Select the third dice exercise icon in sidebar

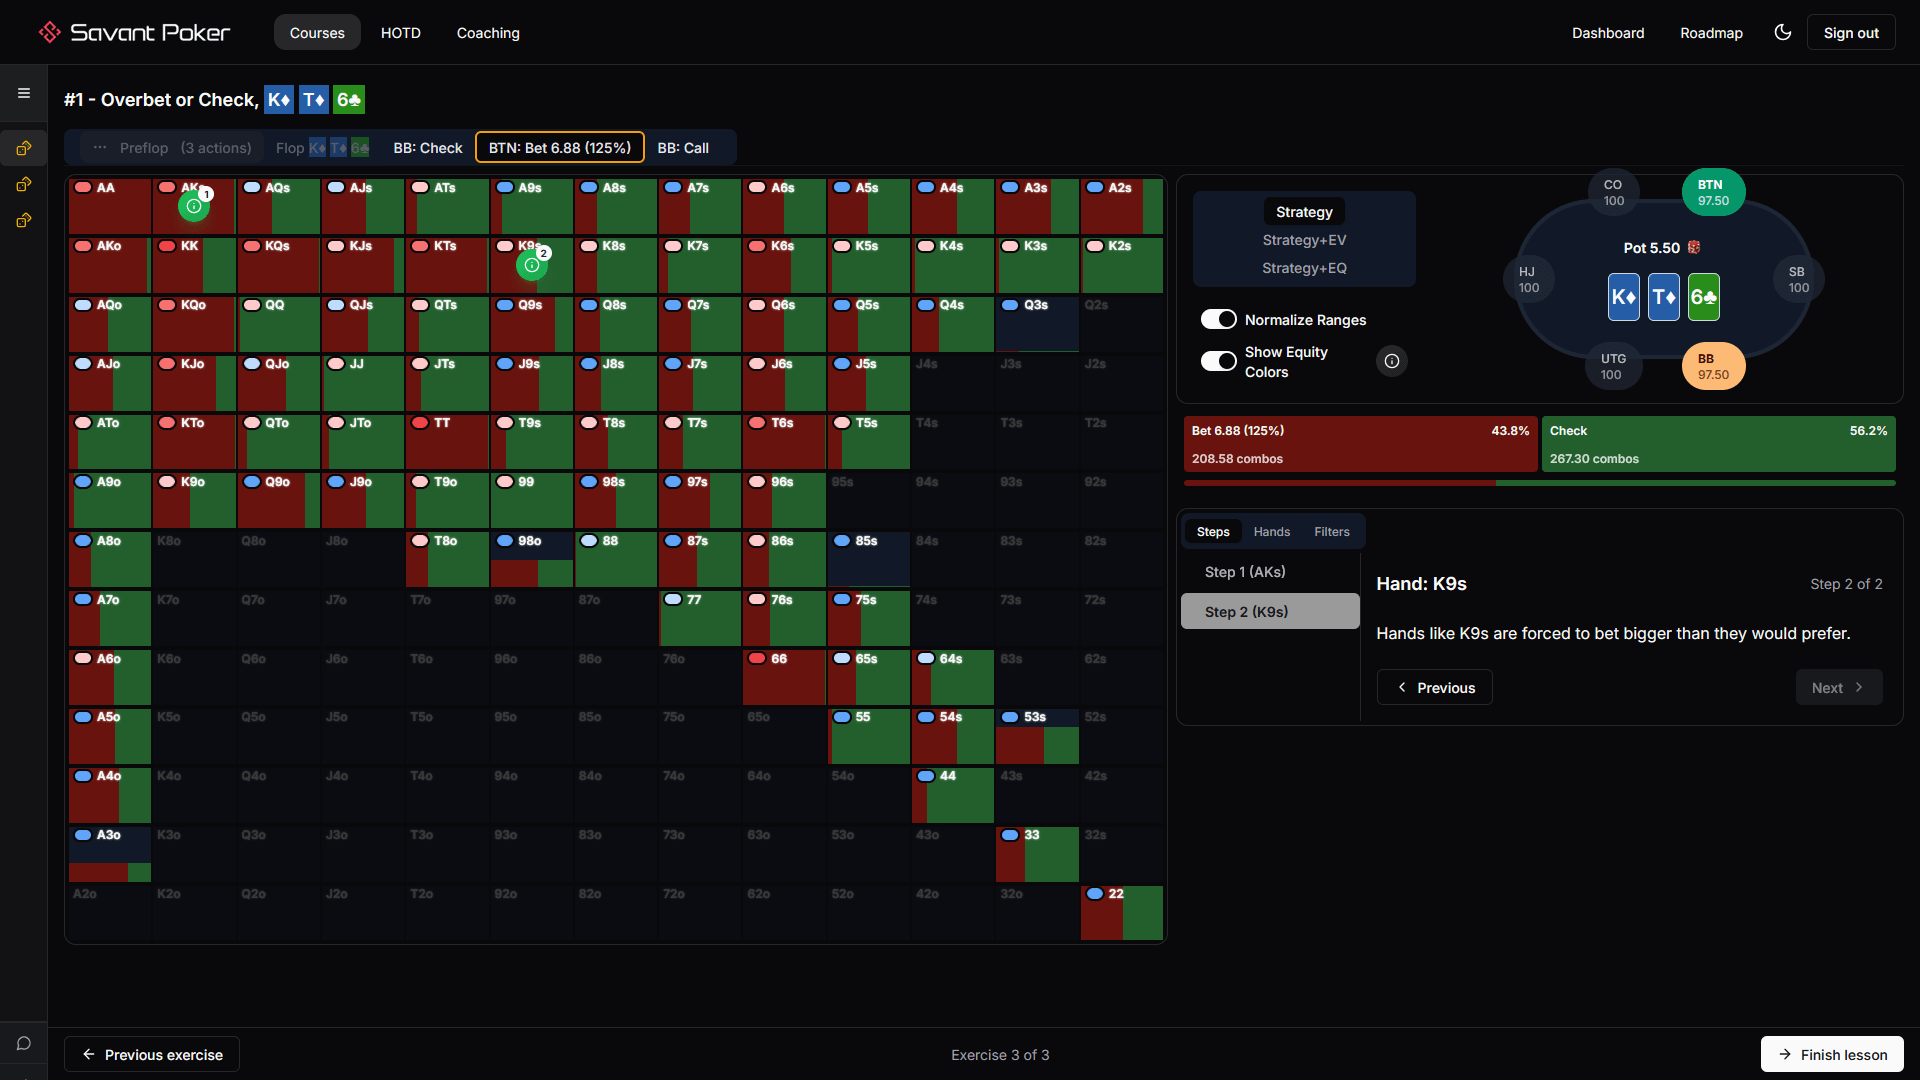(x=23, y=220)
